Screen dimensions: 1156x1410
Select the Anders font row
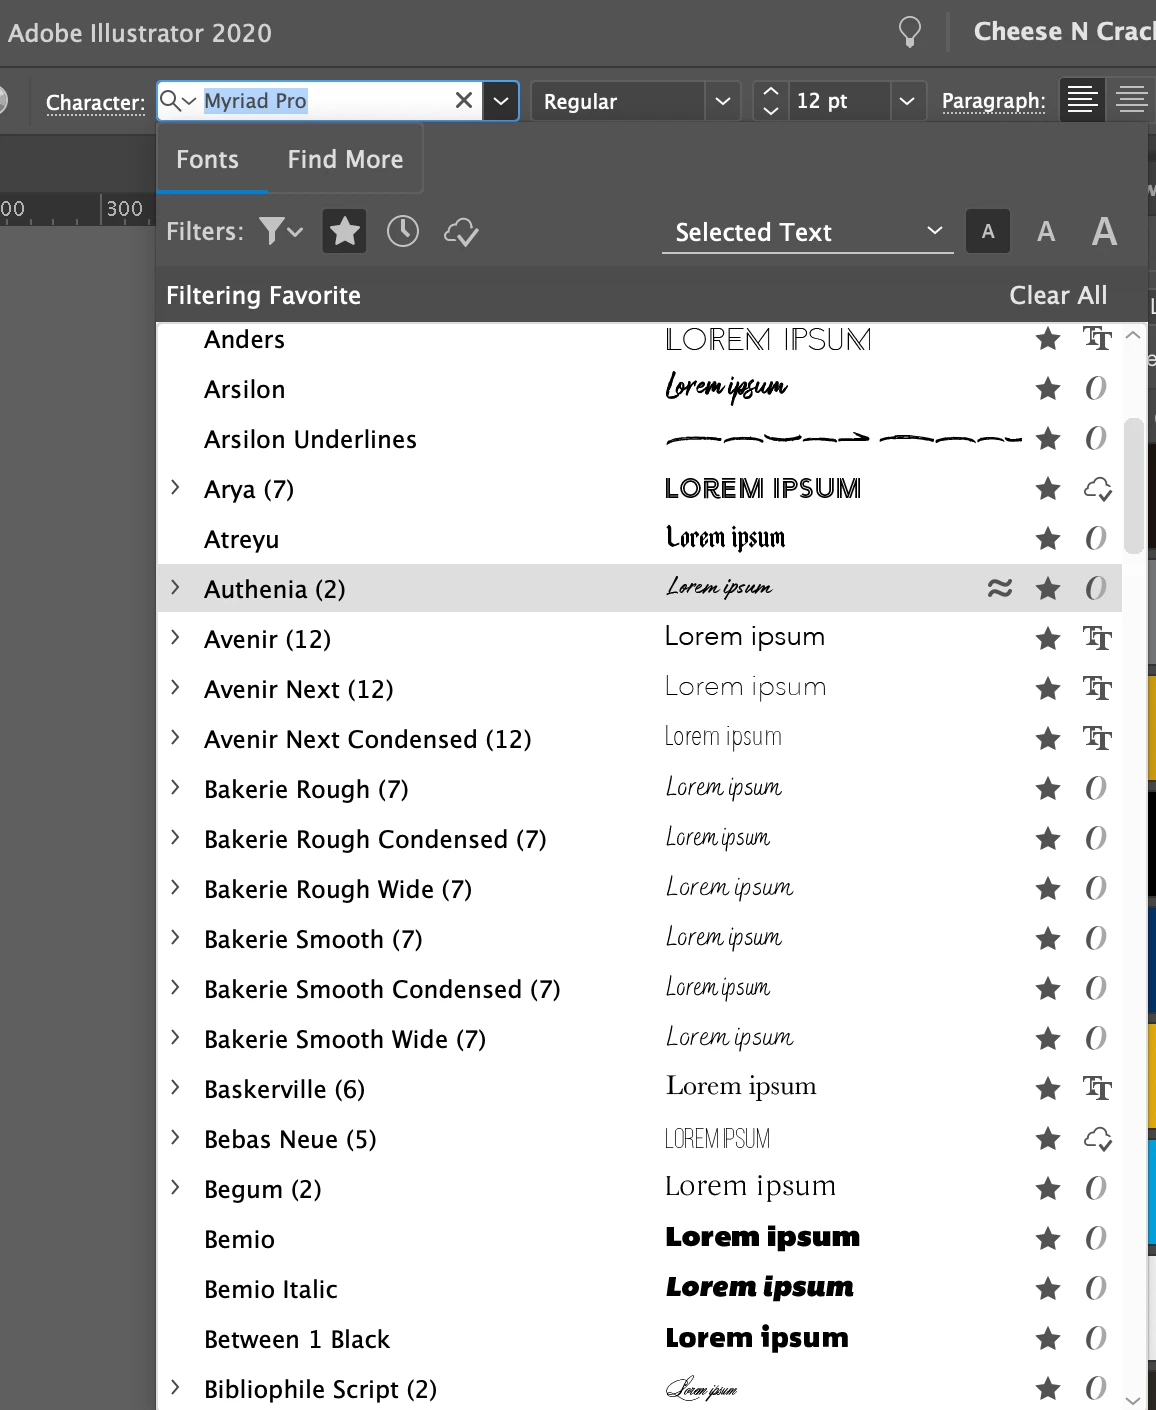pos(639,339)
